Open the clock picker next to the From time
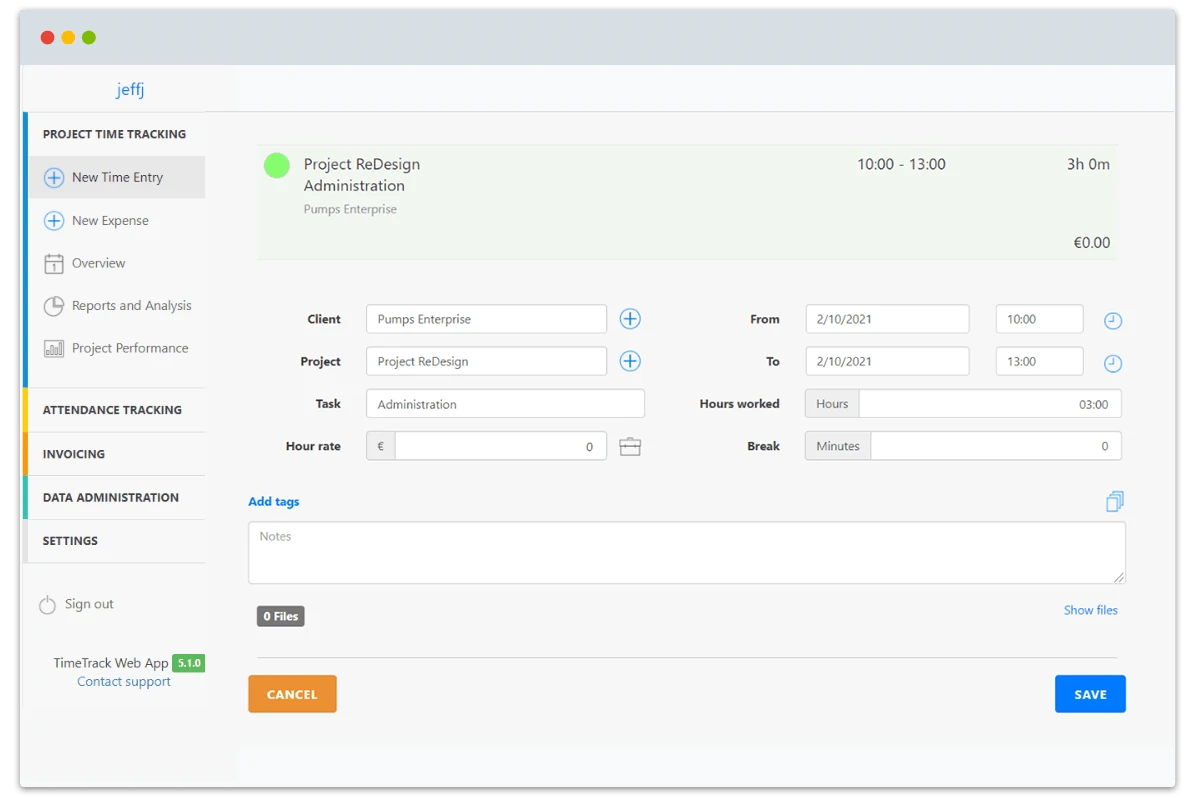Viewport: 1200px width, 800px height. 1113,318
